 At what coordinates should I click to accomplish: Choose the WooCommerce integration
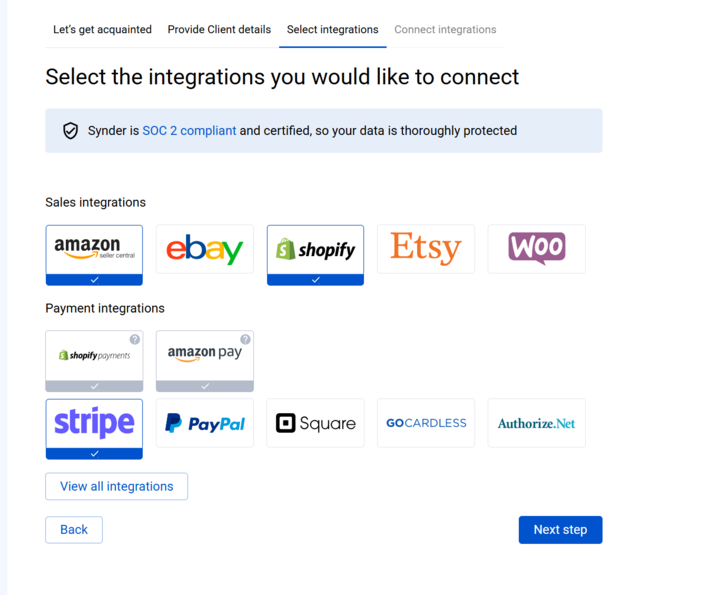pyautogui.click(x=536, y=249)
